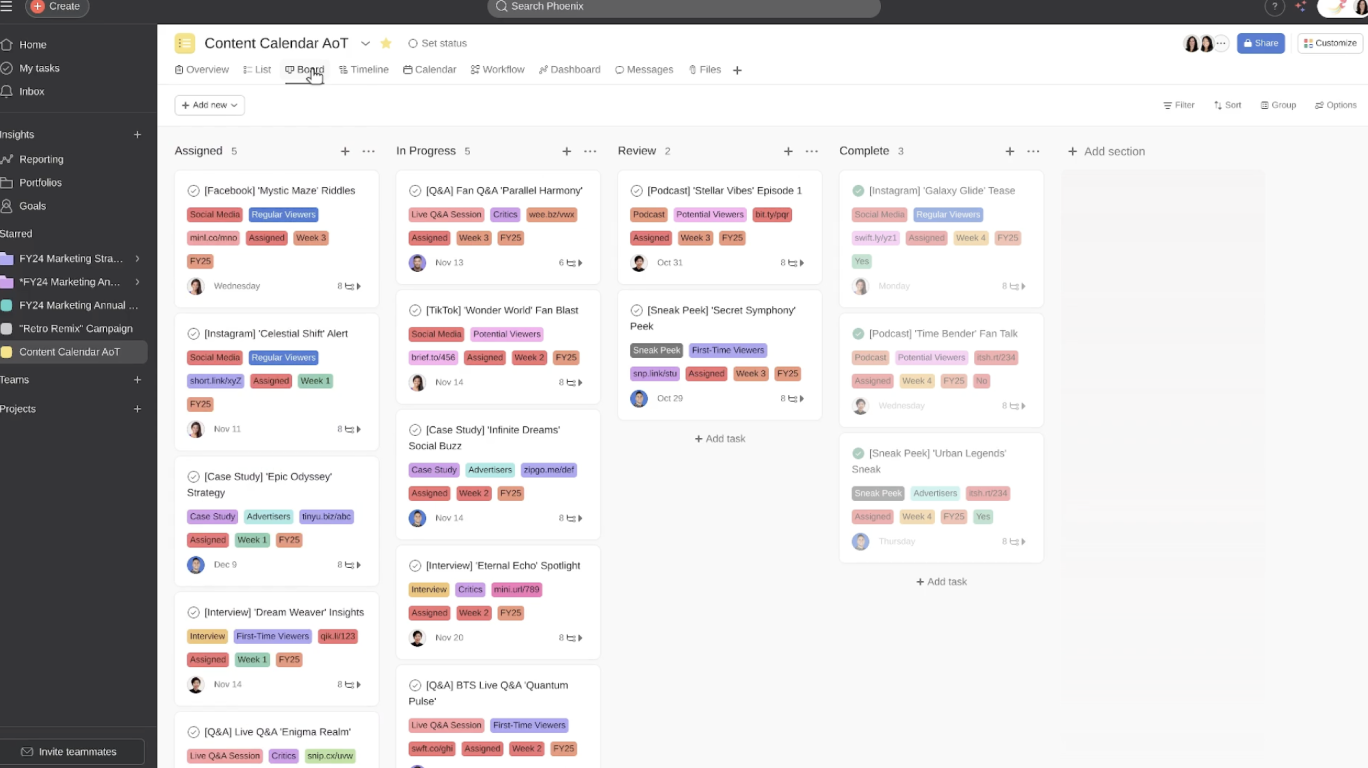
Task: Open the Add new dropdown
Action: click(208, 104)
